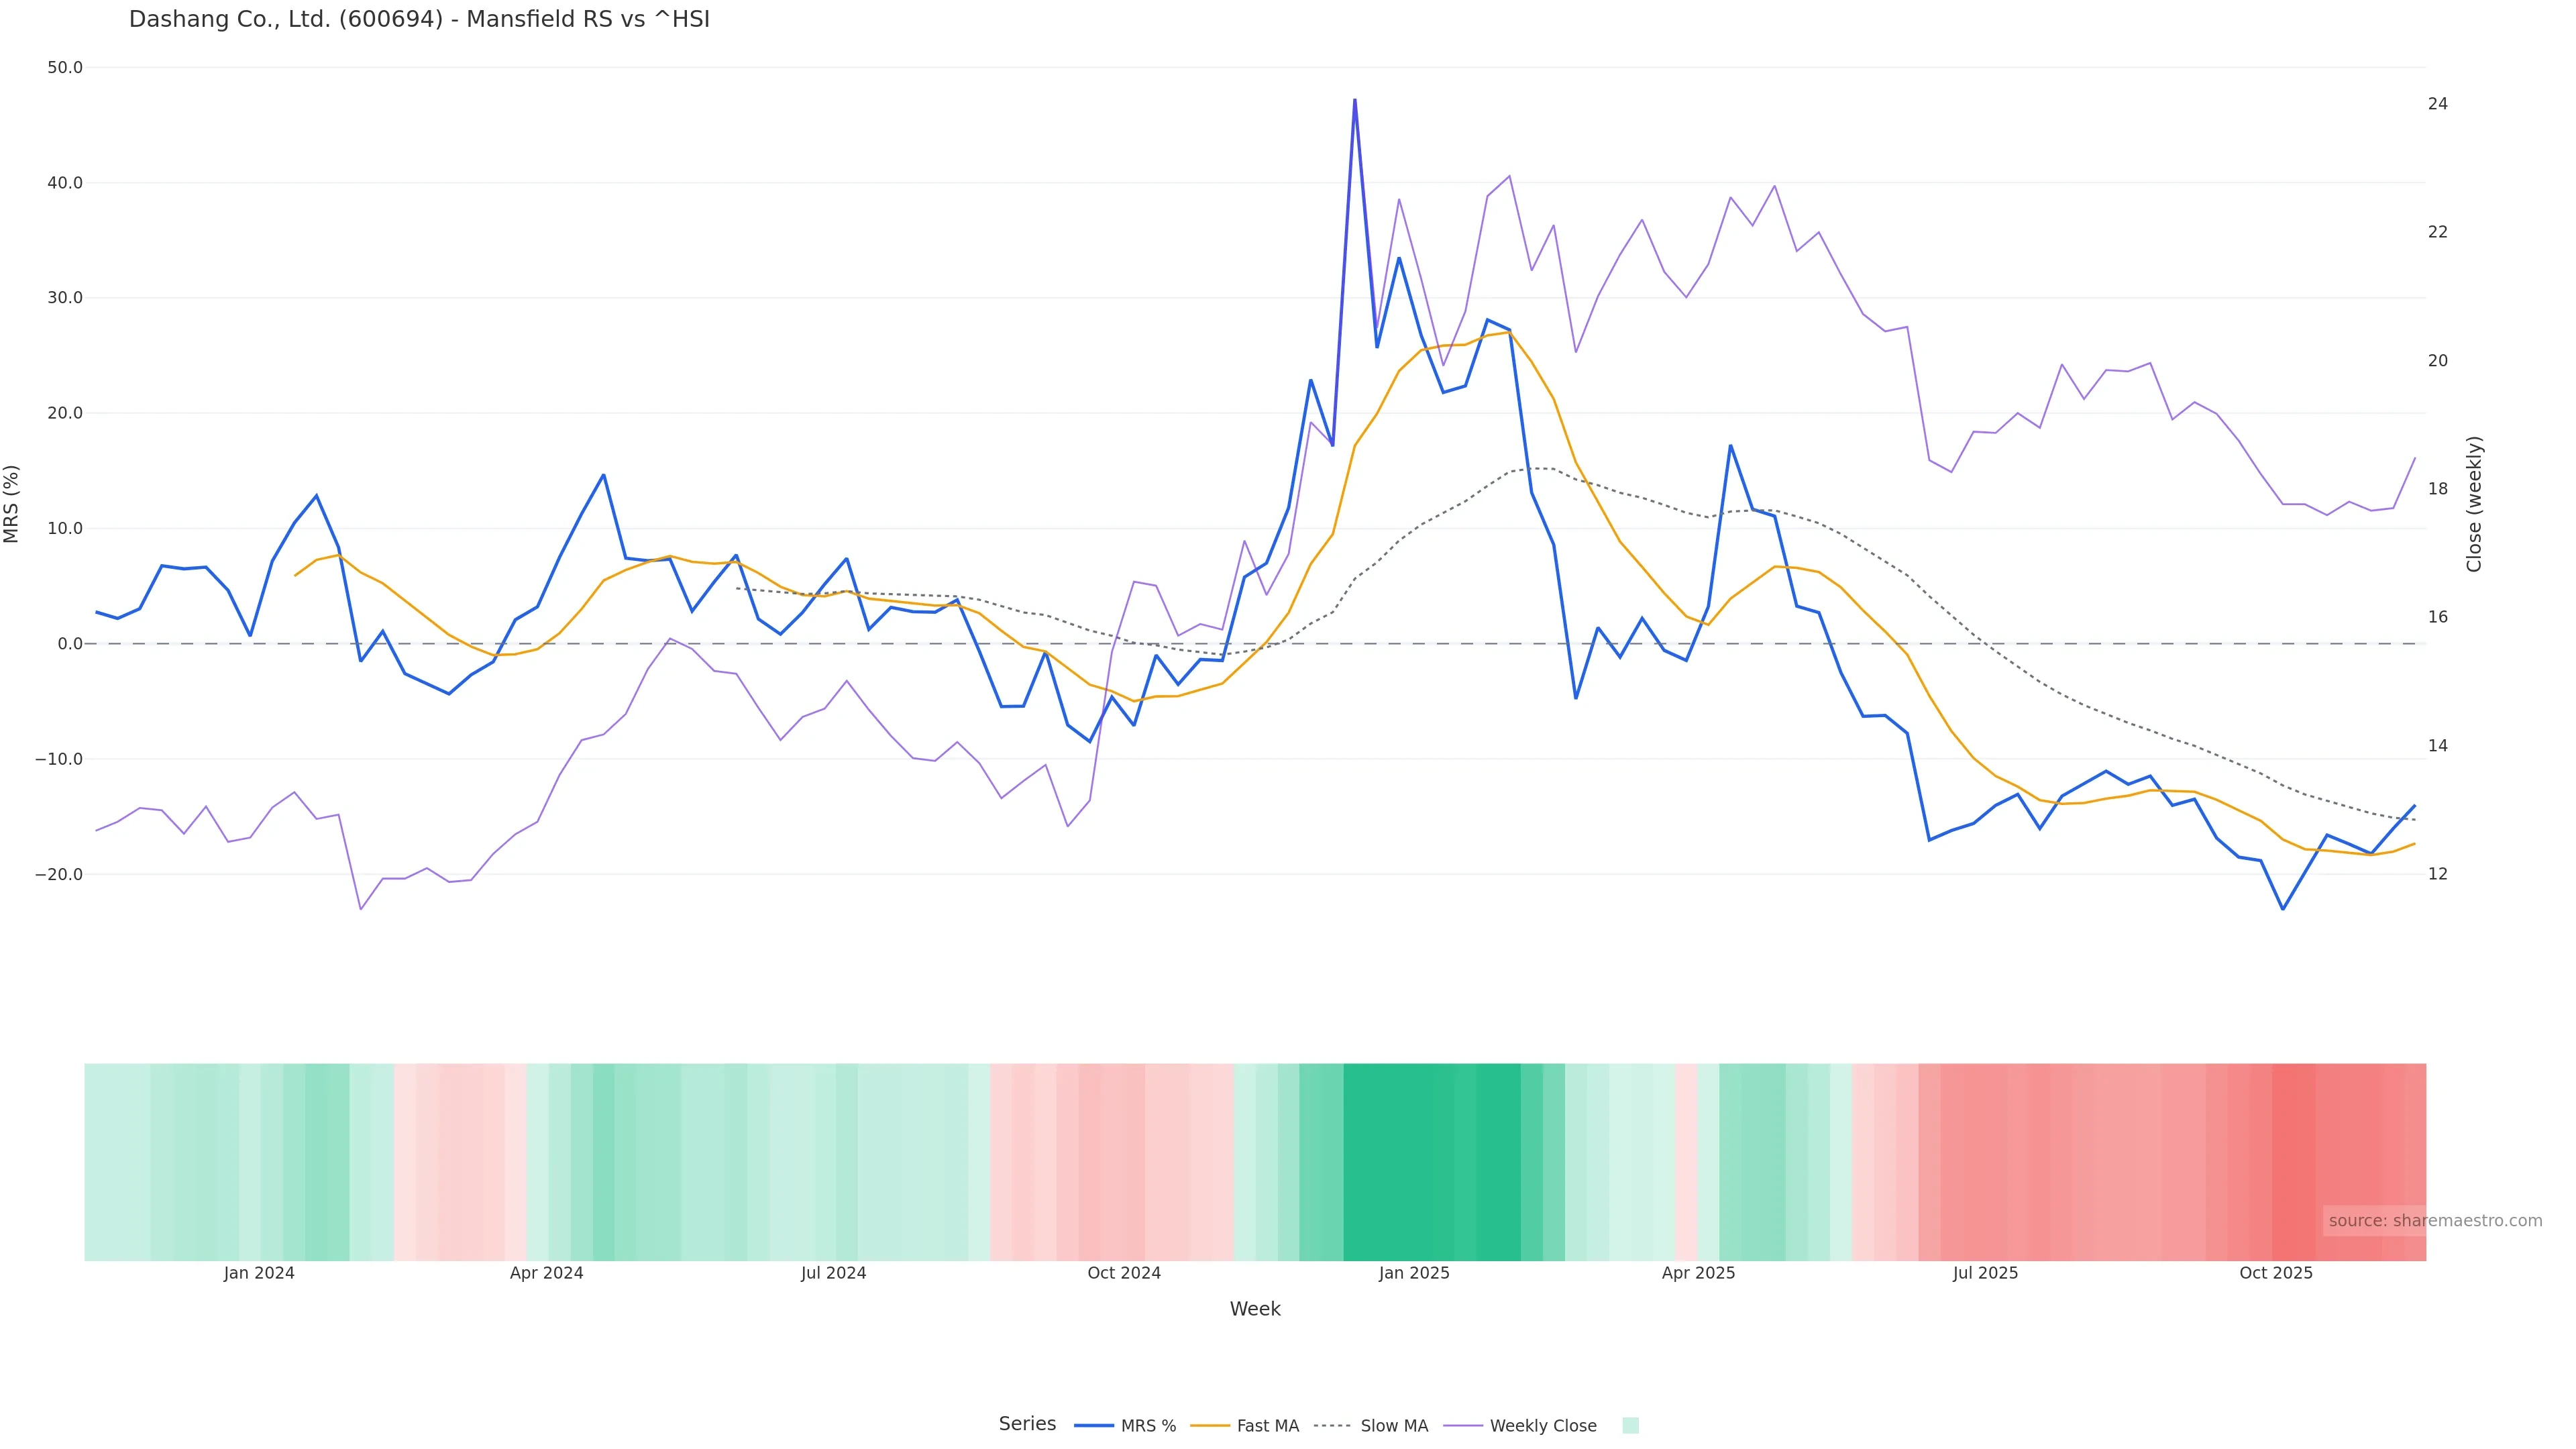Click the 50.0 tick on MRS axis

click(65, 68)
